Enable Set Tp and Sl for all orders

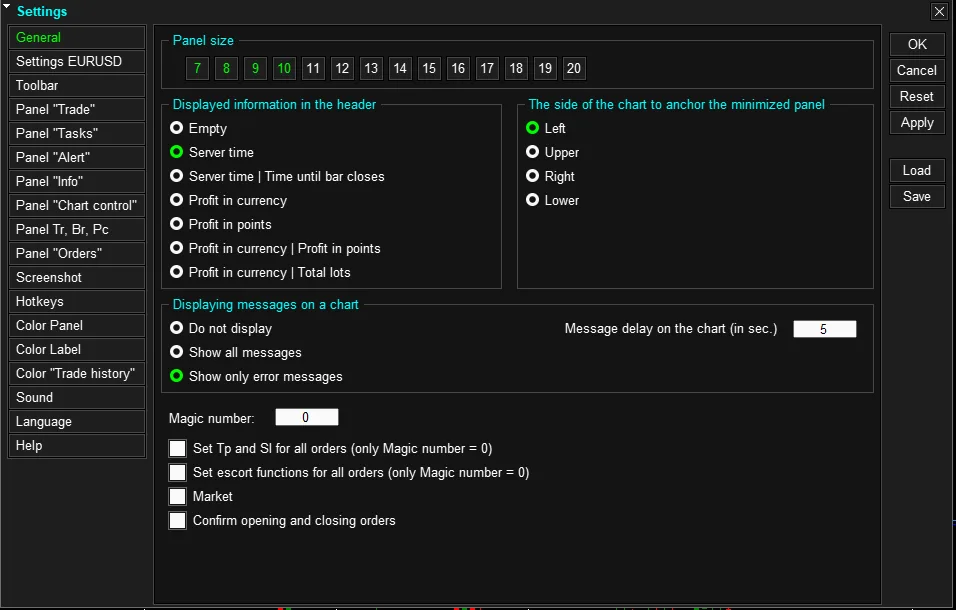178,449
